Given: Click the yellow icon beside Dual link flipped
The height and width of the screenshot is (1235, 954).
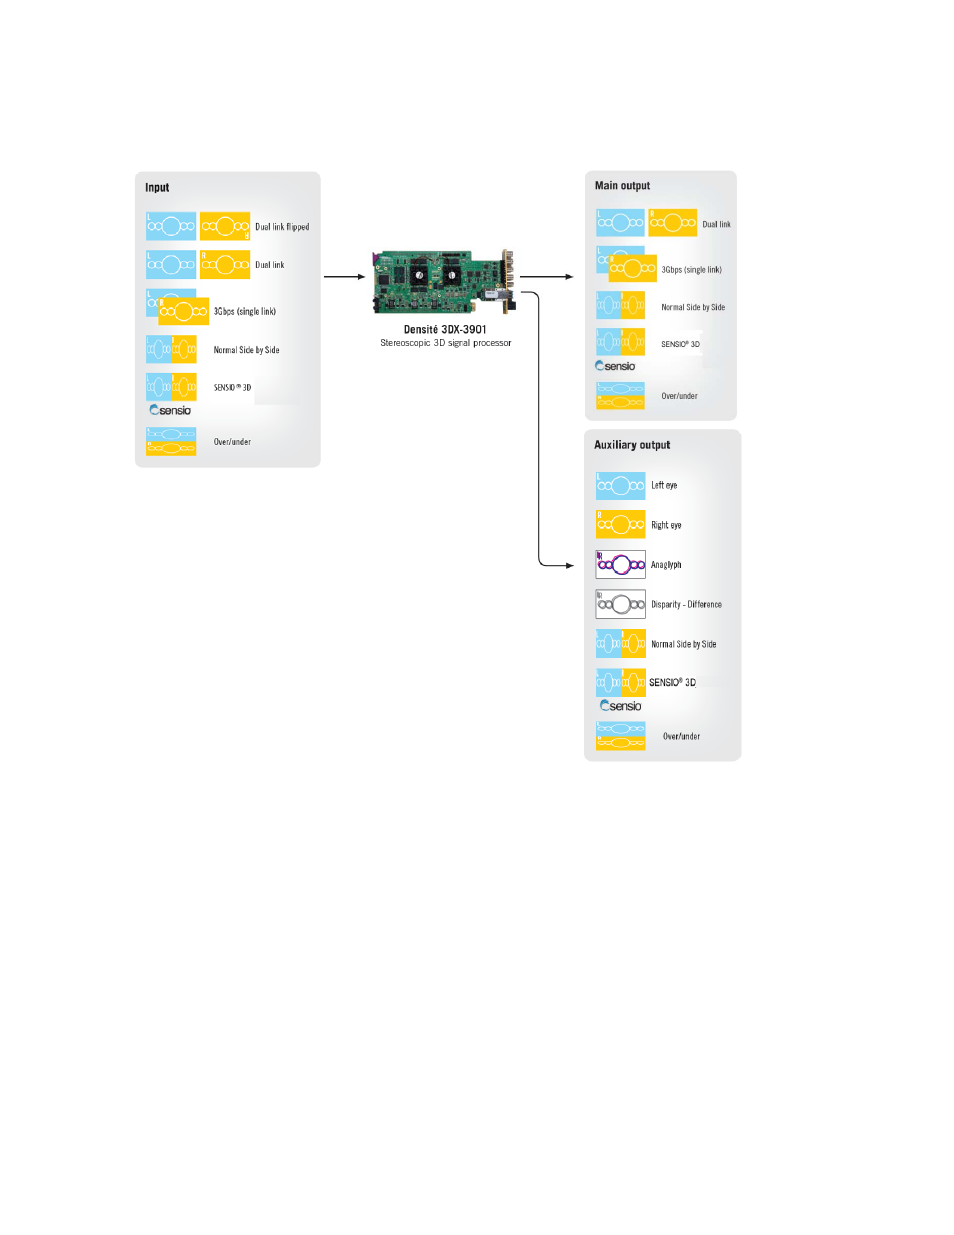Looking at the screenshot, I should (x=225, y=226).
